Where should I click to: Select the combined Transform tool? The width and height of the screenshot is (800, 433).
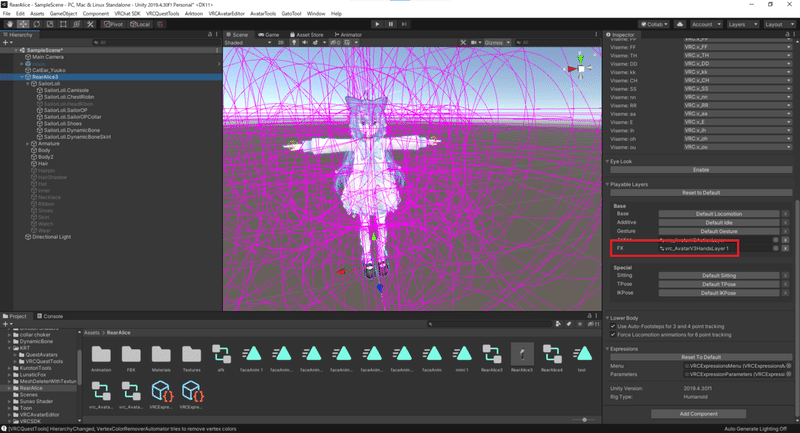[x=76, y=24]
